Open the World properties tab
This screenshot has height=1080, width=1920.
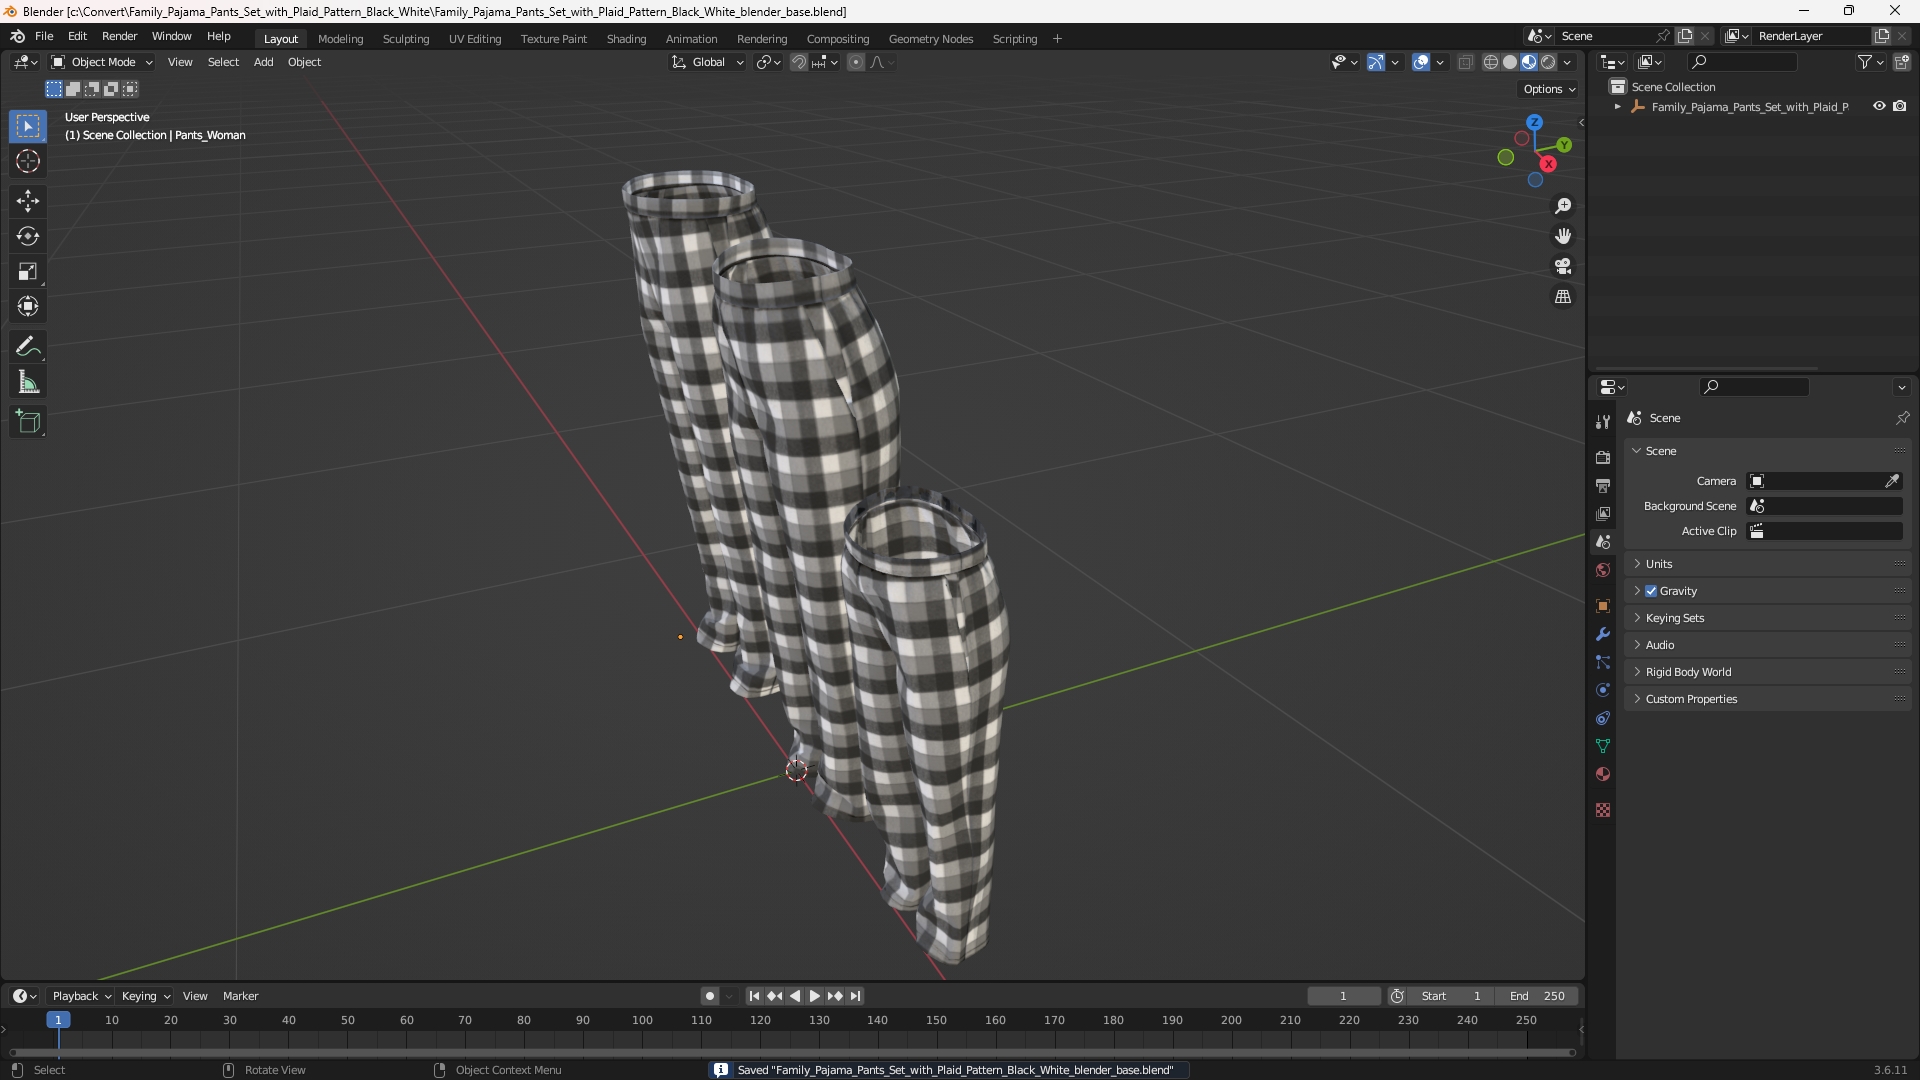click(x=1603, y=570)
